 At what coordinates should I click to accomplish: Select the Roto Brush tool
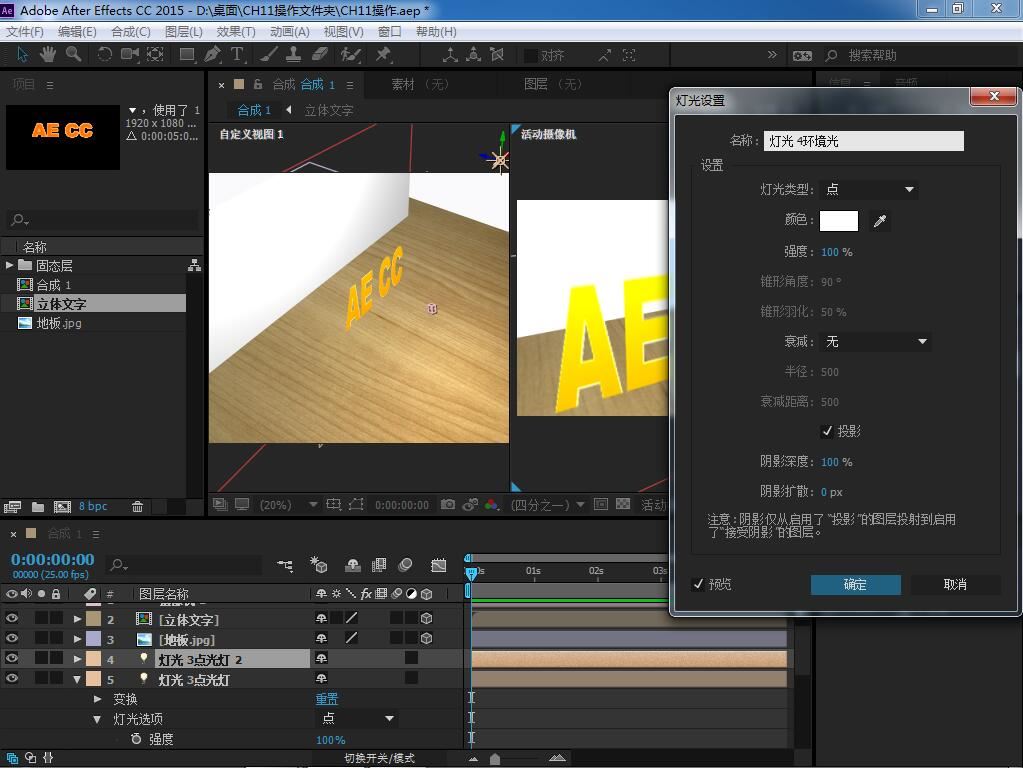coord(351,55)
